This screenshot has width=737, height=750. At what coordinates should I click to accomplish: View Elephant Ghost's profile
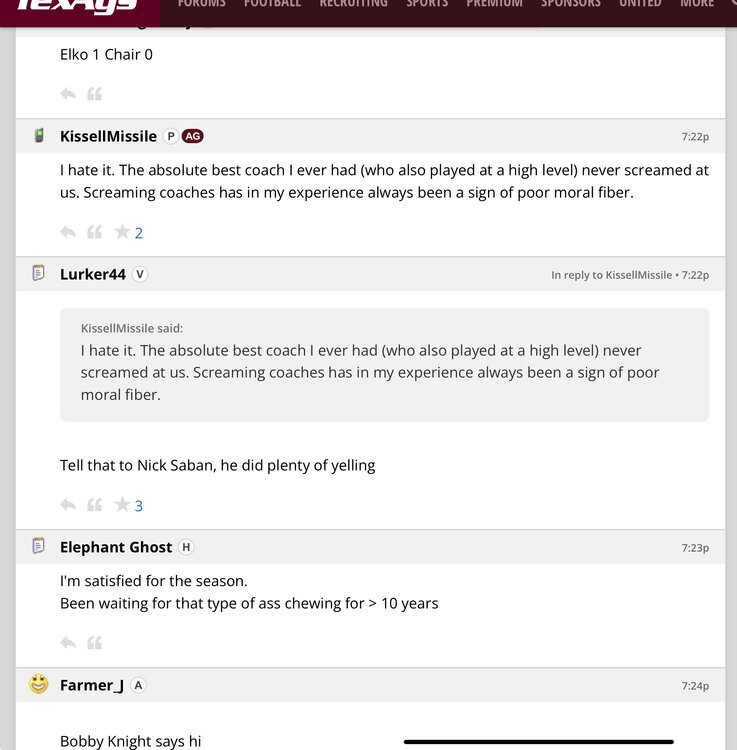(x=116, y=547)
